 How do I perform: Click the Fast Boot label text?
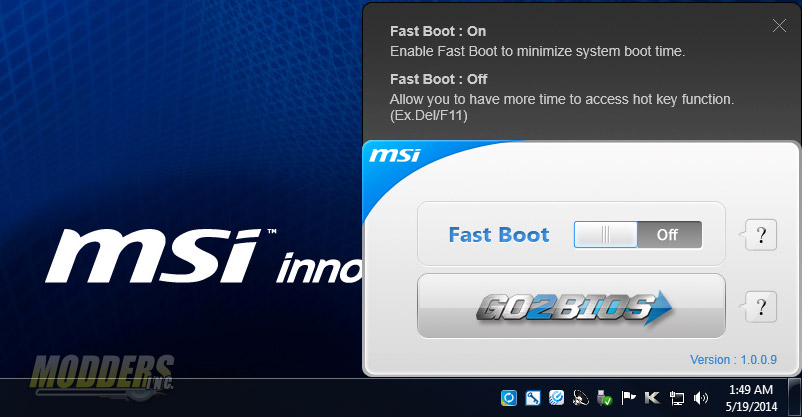[499, 235]
